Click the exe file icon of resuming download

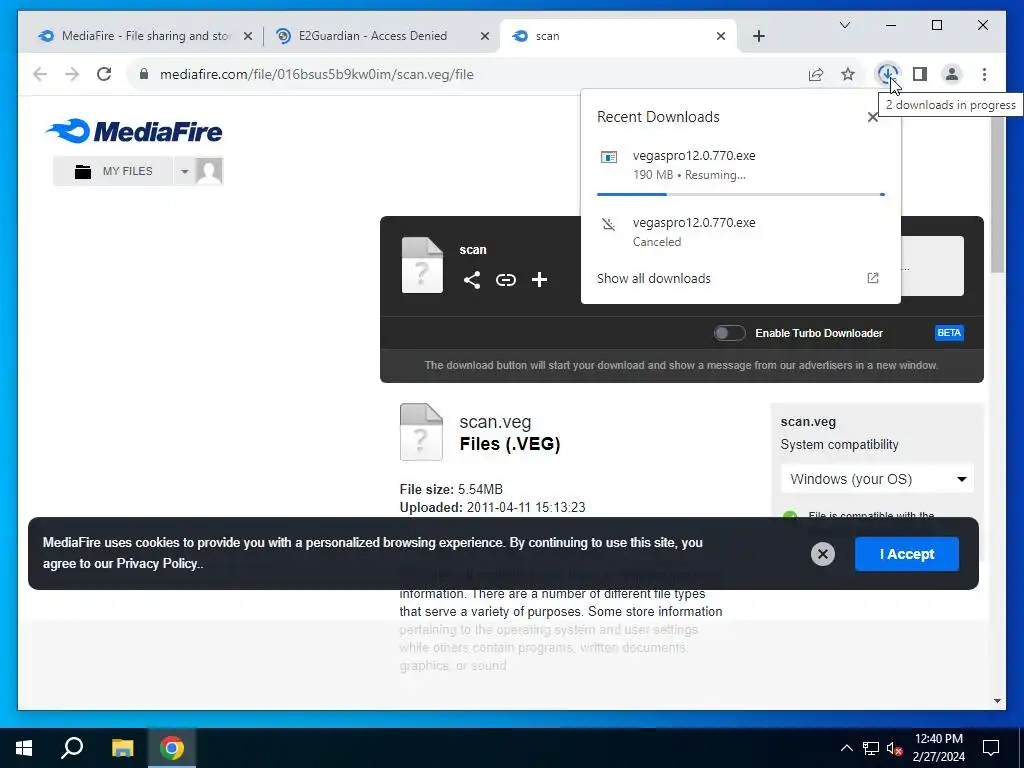tap(609, 157)
